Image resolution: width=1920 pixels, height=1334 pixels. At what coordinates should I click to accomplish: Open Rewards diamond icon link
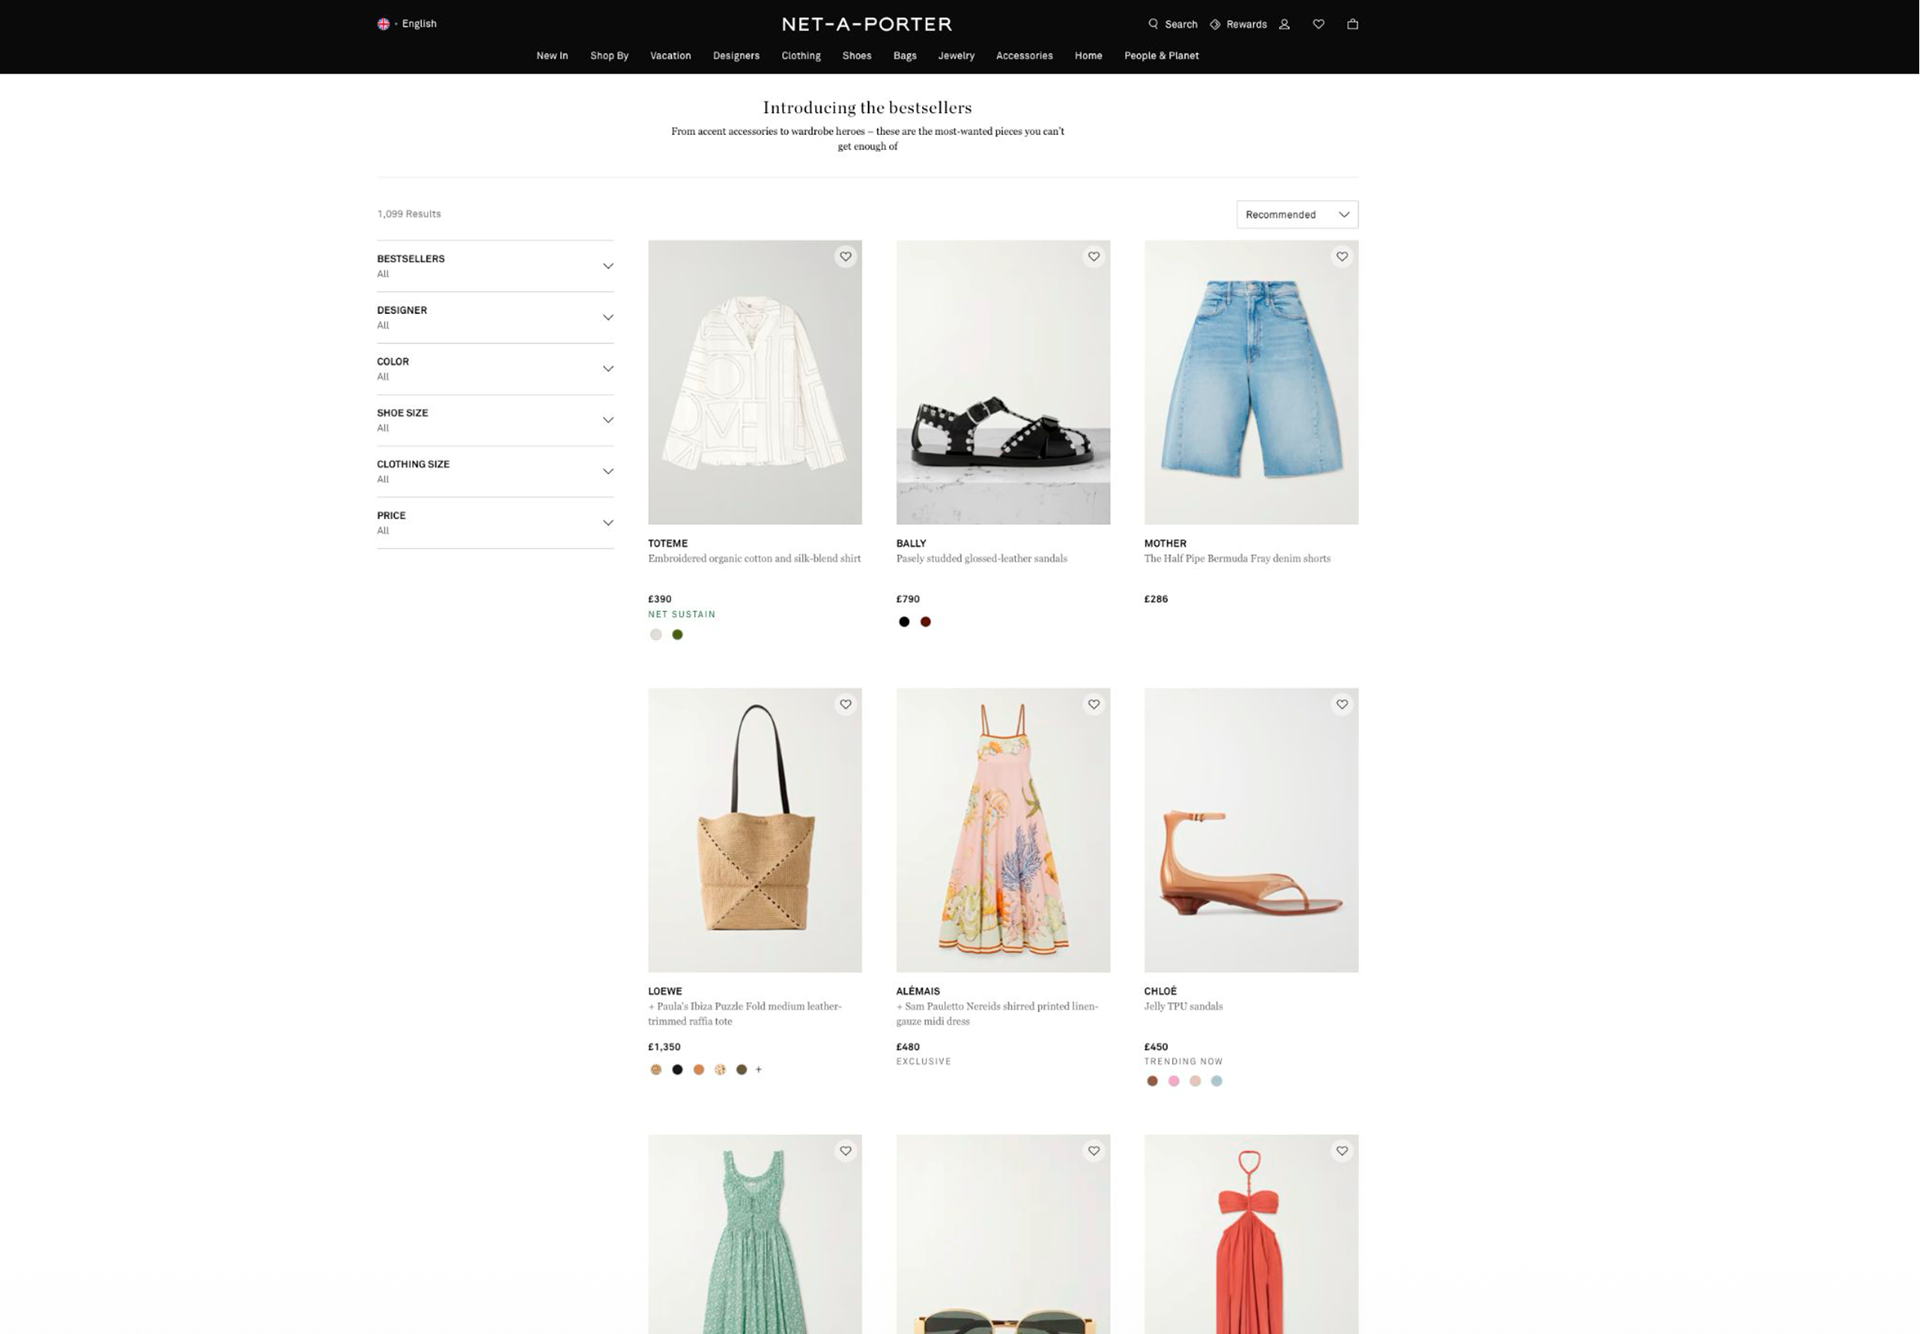click(1215, 24)
